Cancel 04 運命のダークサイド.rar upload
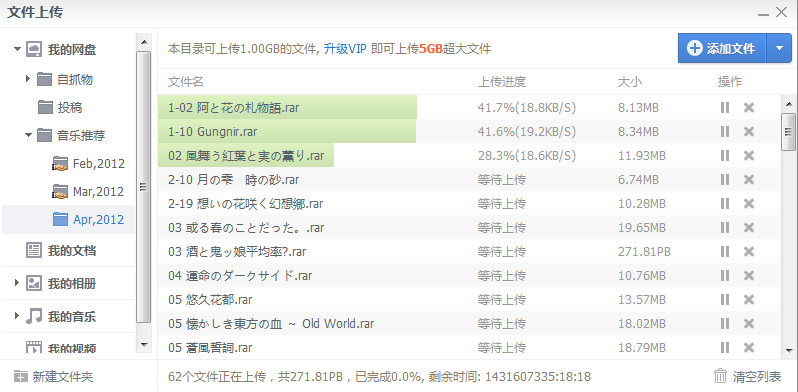Screen dimensions: 798x392 click(749, 275)
